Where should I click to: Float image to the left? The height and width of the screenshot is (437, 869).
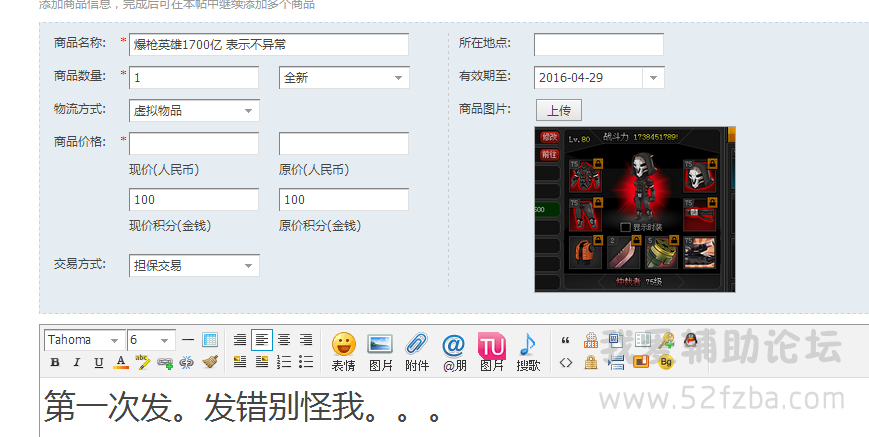[x=240, y=362]
